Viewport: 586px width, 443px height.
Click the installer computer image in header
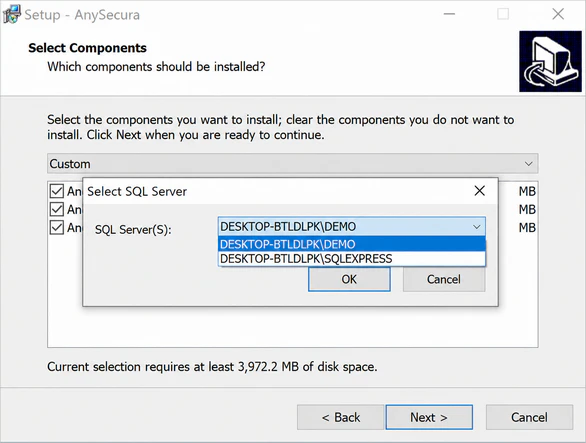550,61
